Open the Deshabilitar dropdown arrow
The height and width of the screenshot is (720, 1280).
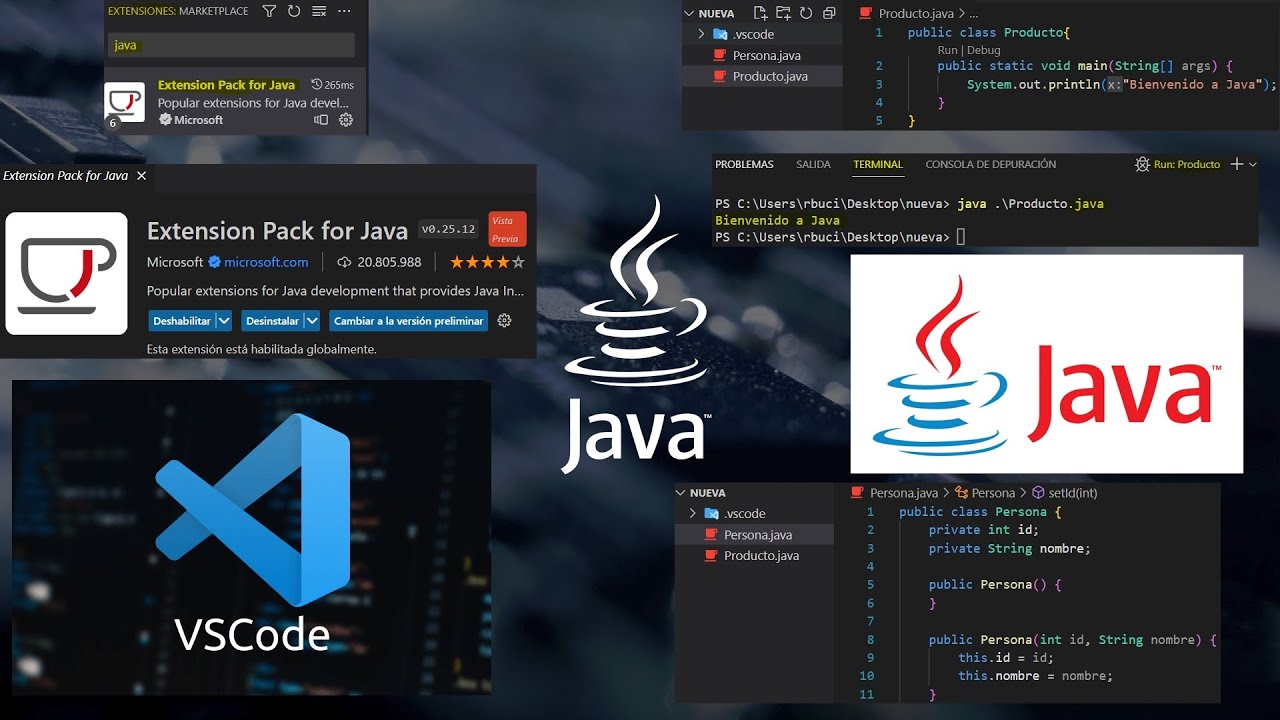[224, 321]
